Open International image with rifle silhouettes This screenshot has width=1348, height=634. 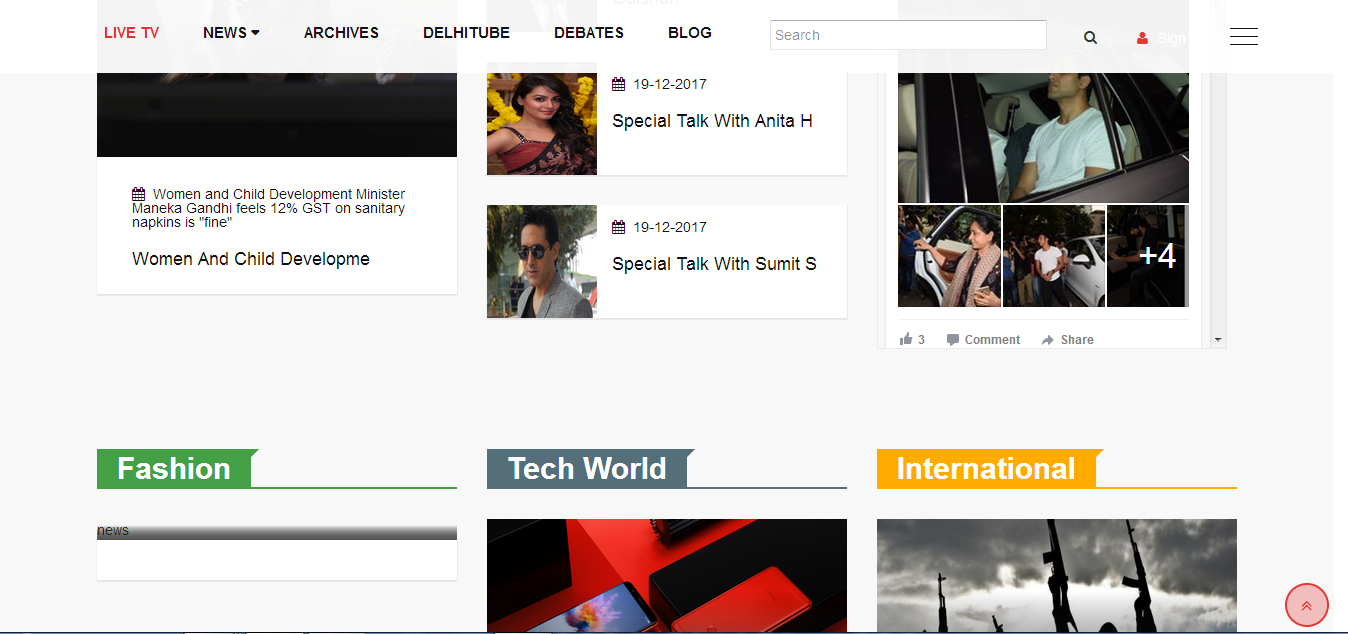[1057, 576]
